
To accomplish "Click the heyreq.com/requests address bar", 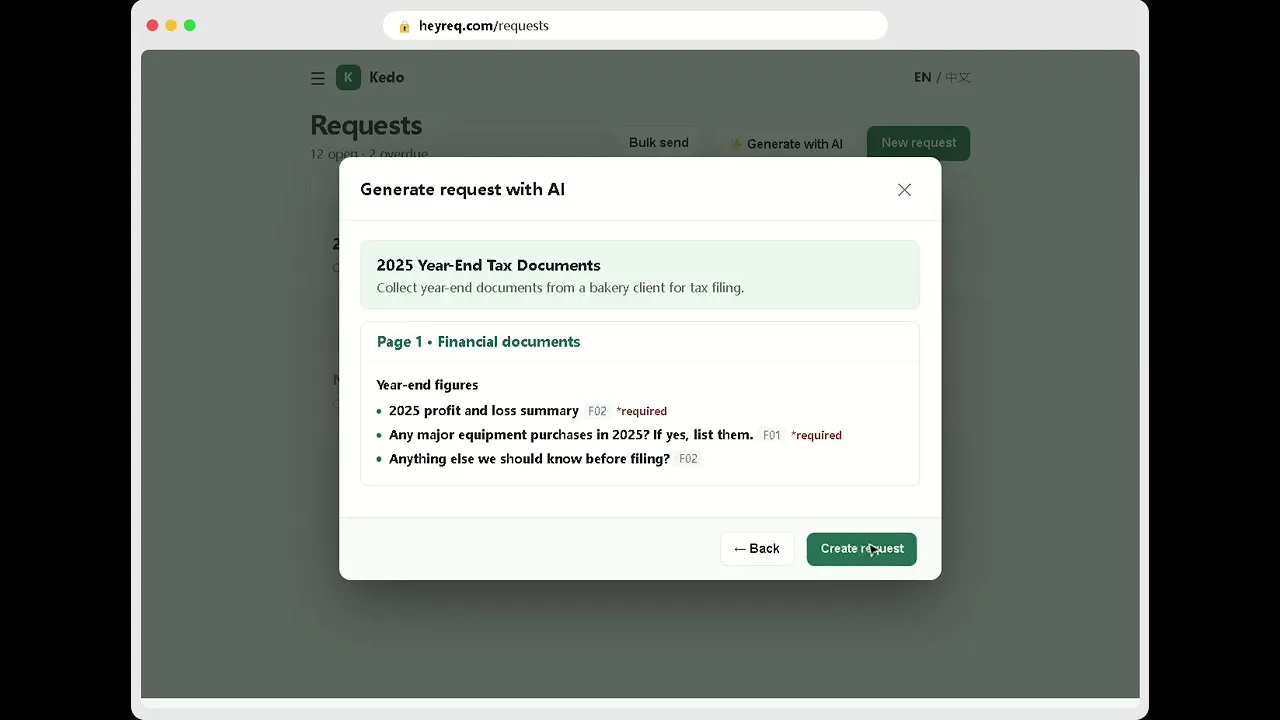I will coord(635,26).
